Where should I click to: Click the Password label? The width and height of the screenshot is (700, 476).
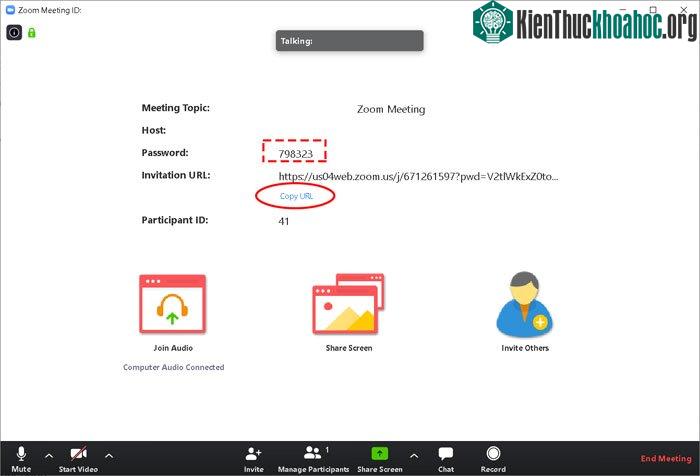point(165,153)
